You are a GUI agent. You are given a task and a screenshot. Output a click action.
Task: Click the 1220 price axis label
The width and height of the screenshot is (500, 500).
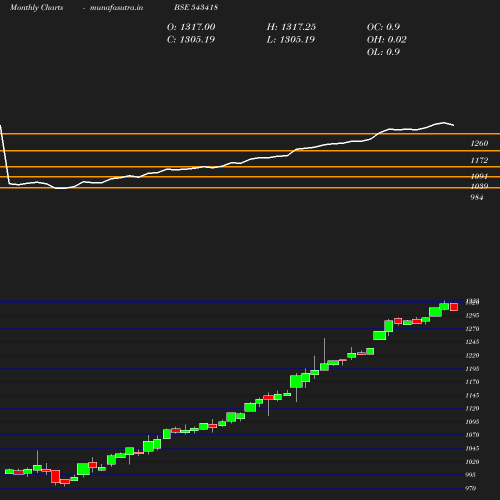472,355
